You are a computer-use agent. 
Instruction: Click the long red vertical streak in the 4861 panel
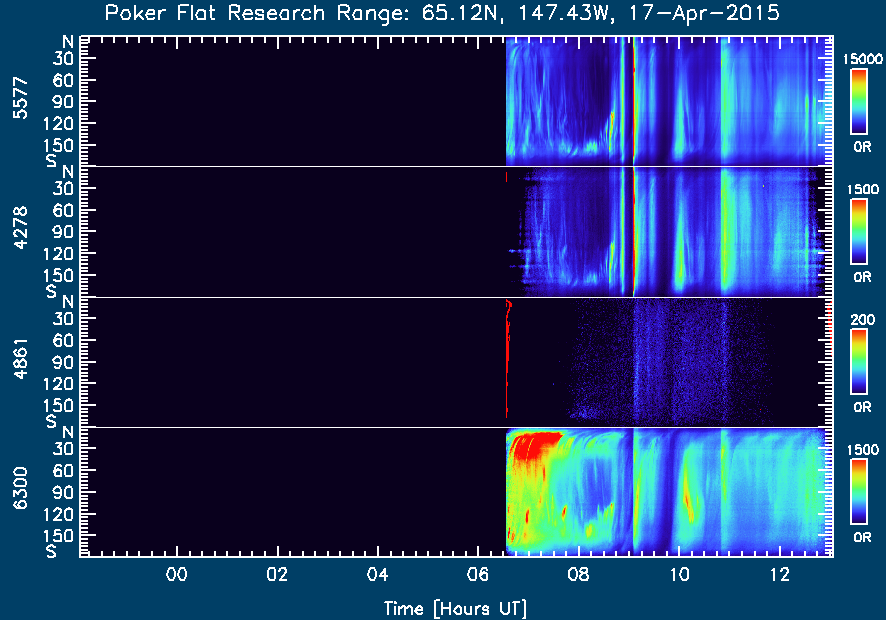(507, 359)
